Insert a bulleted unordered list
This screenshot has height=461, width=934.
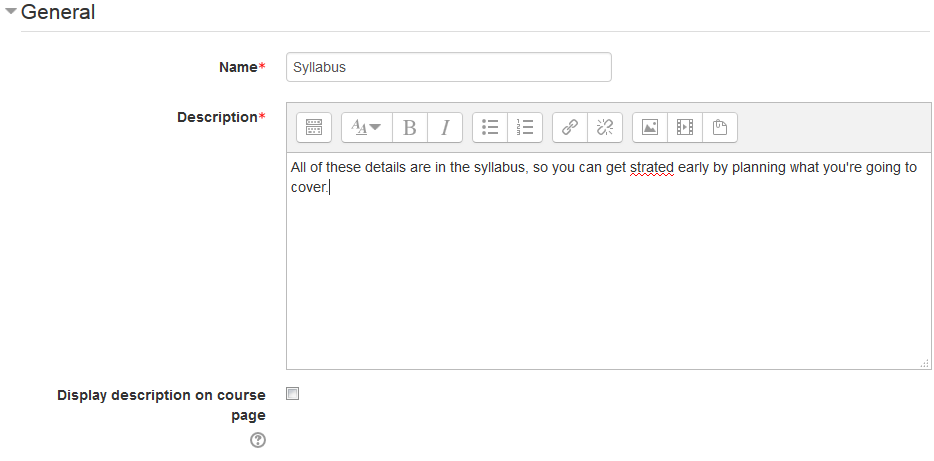[490, 127]
